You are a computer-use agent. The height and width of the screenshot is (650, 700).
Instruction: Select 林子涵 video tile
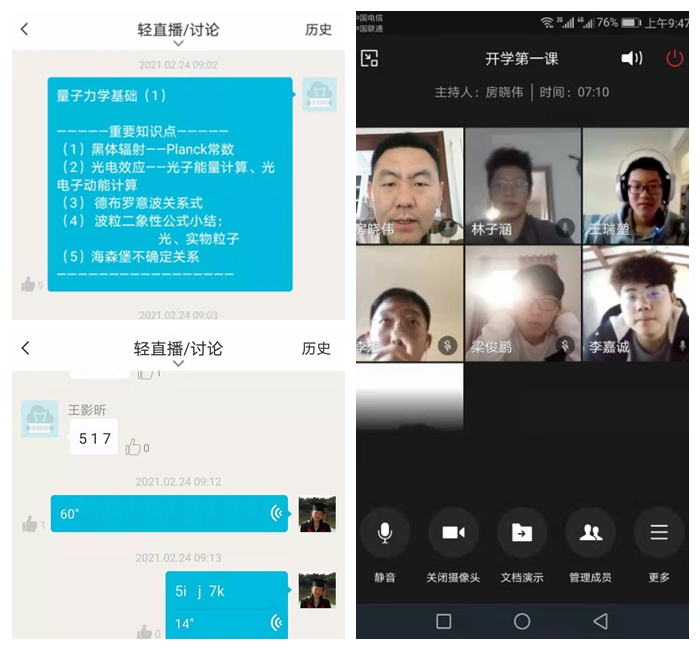point(522,186)
